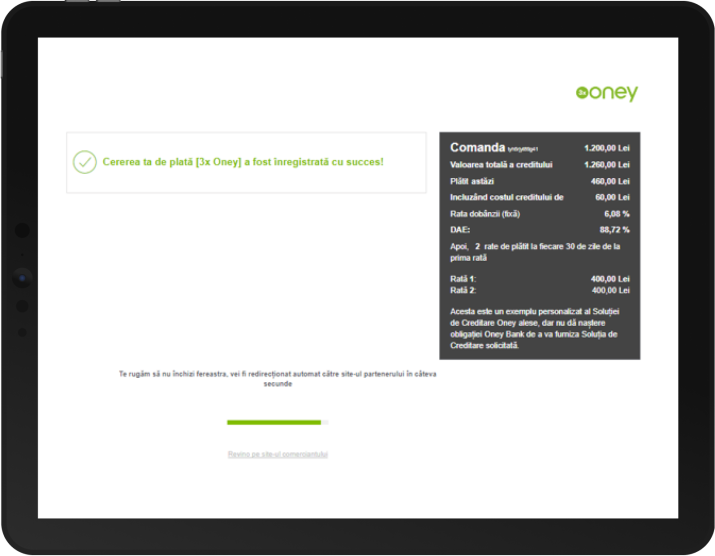Click the 'Revino pe site-ul comerciantului' link

[278, 454]
